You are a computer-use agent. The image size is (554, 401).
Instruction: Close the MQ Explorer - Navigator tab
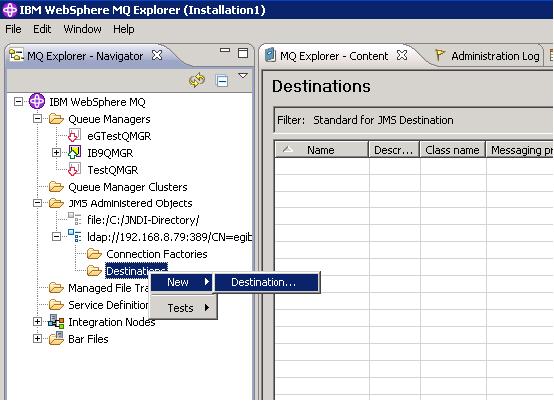(x=157, y=55)
